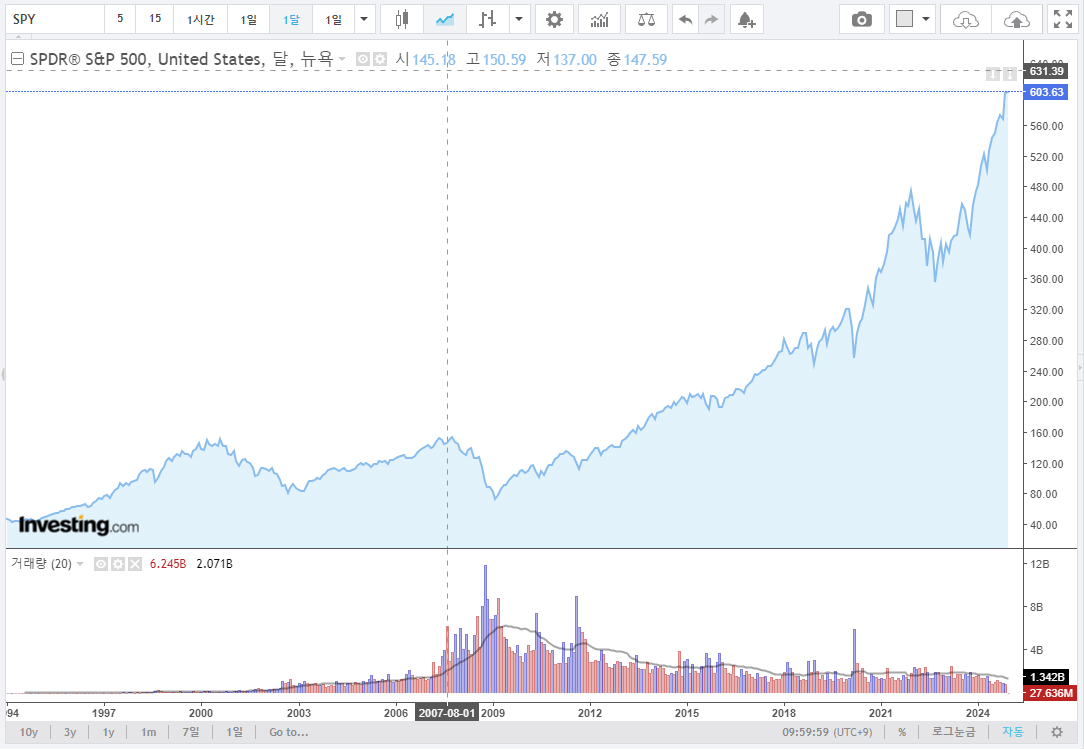Set range to 10y in bottom bar

(29, 732)
